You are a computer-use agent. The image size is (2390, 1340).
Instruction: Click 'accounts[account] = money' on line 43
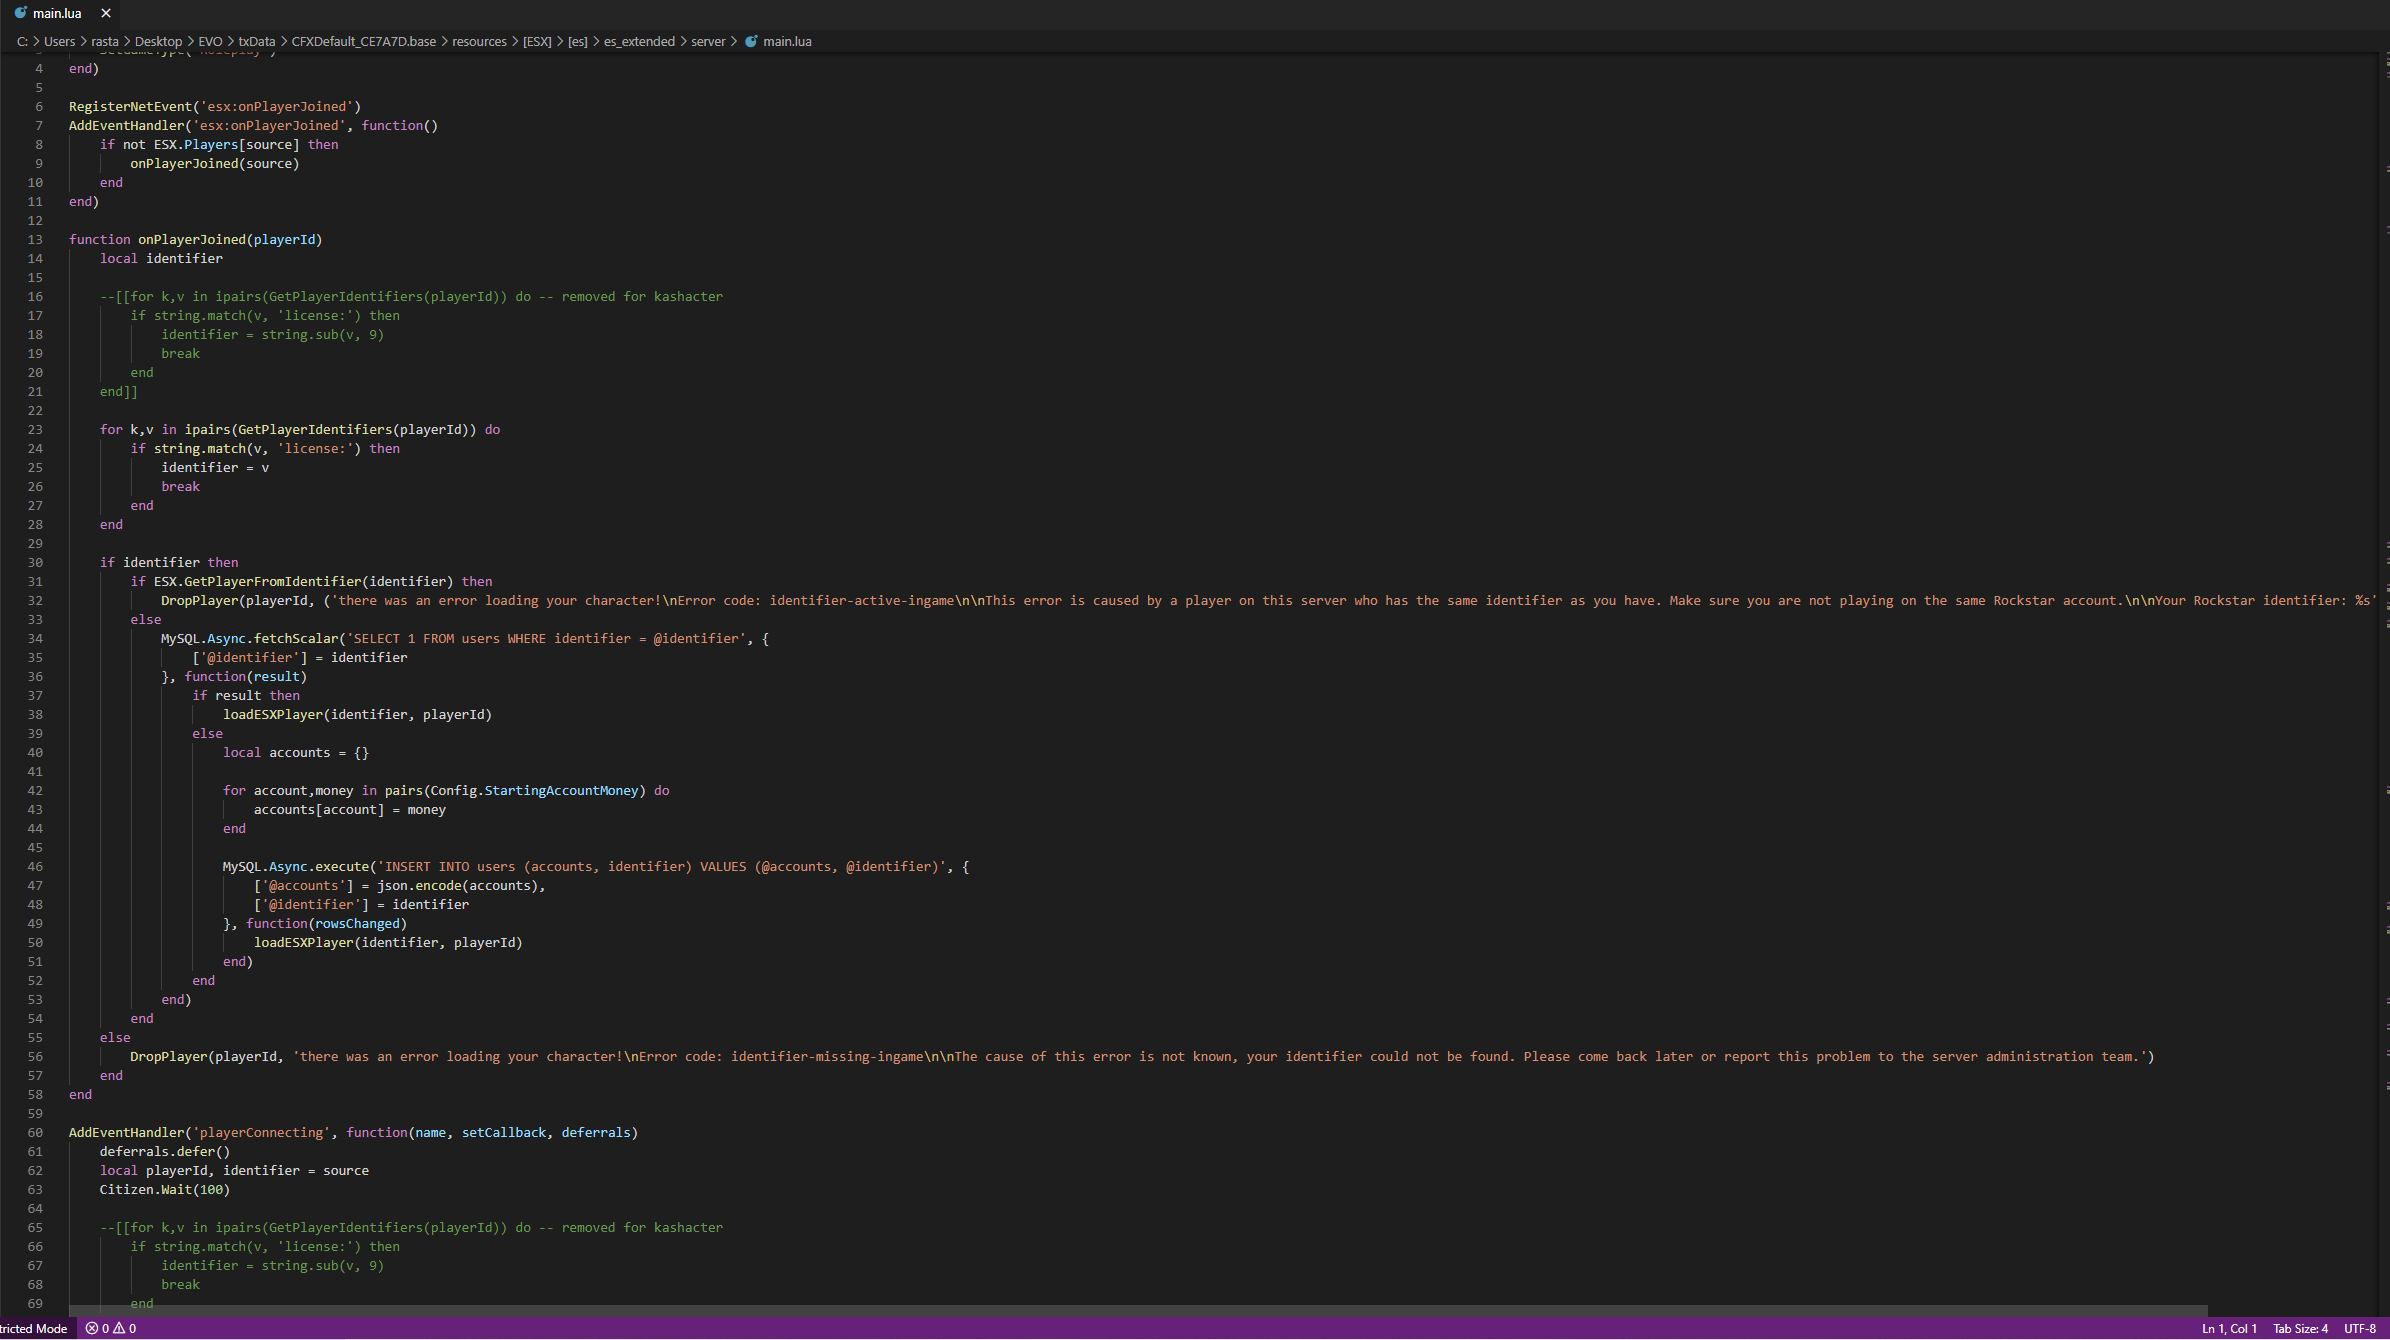(x=350, y=809)
